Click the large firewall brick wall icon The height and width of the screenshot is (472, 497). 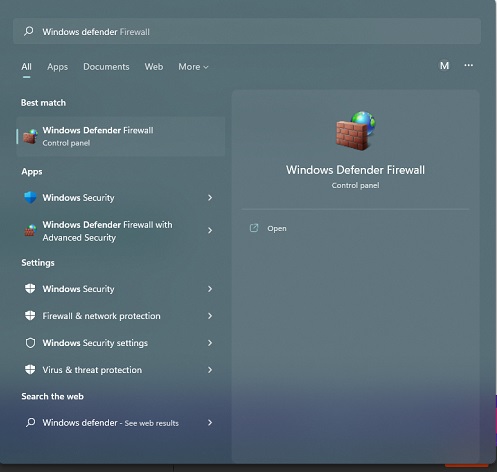pos(355,131)
